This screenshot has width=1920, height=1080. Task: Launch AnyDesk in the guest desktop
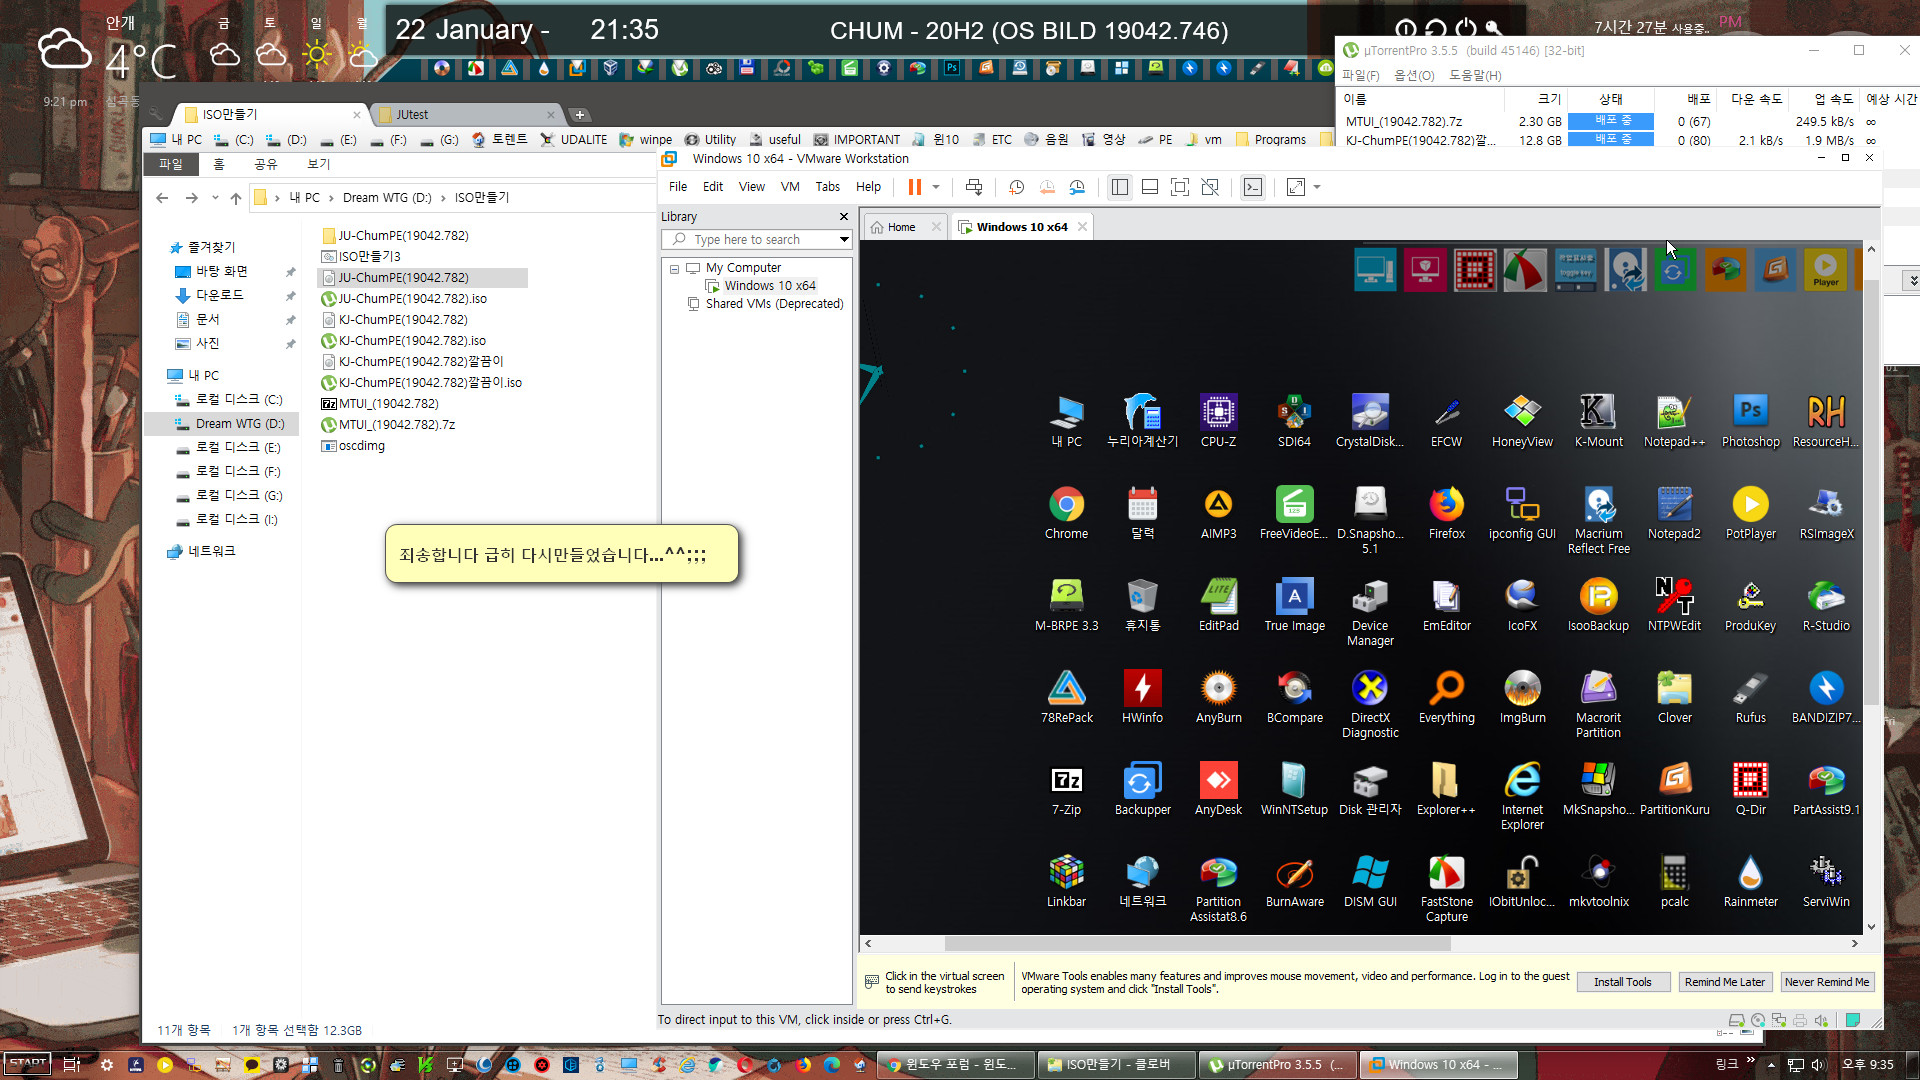[x=1218, y=788]
